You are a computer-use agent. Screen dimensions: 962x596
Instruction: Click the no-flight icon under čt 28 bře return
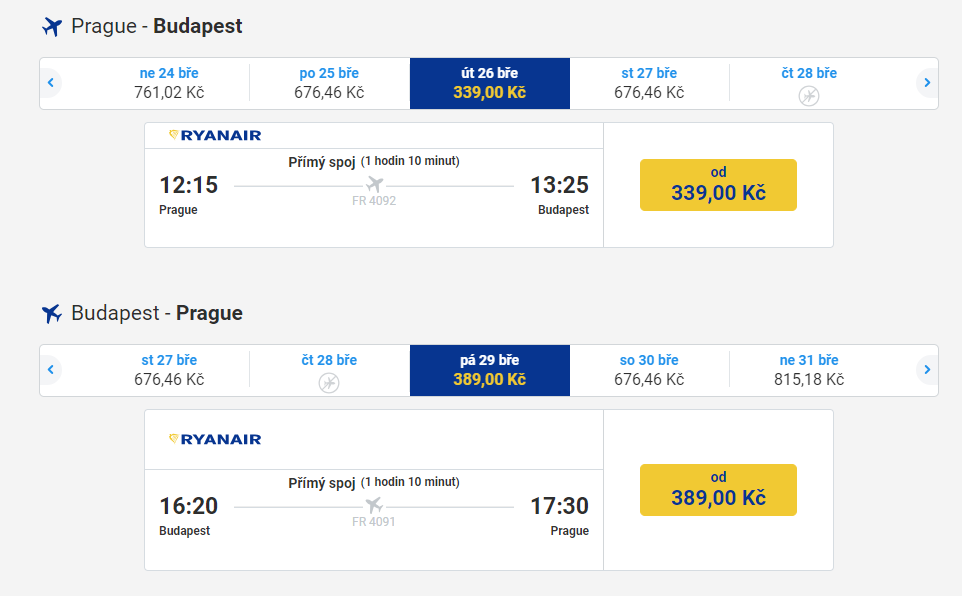(329, 383)
